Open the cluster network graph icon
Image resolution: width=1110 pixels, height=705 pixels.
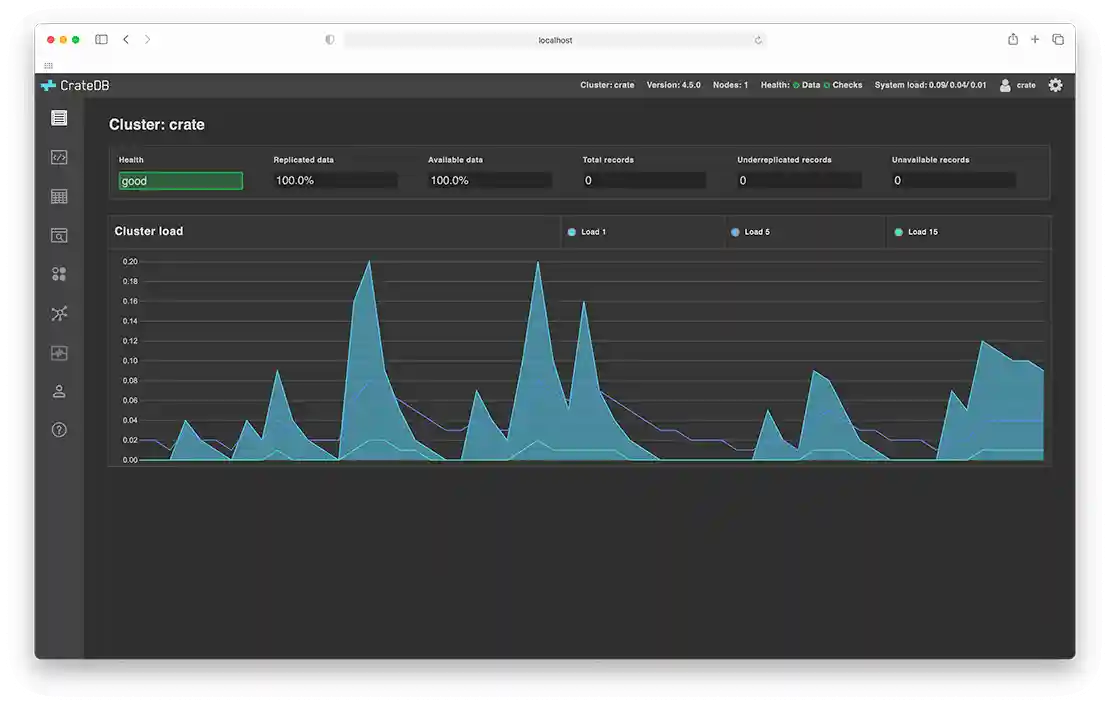click(59, 313)
